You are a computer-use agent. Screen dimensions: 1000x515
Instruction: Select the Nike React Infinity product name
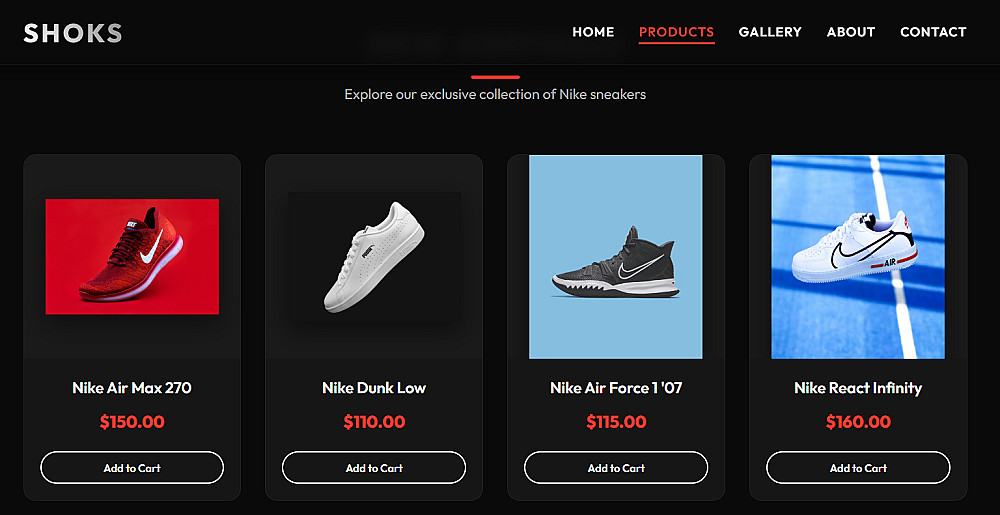tap(858, 388)
